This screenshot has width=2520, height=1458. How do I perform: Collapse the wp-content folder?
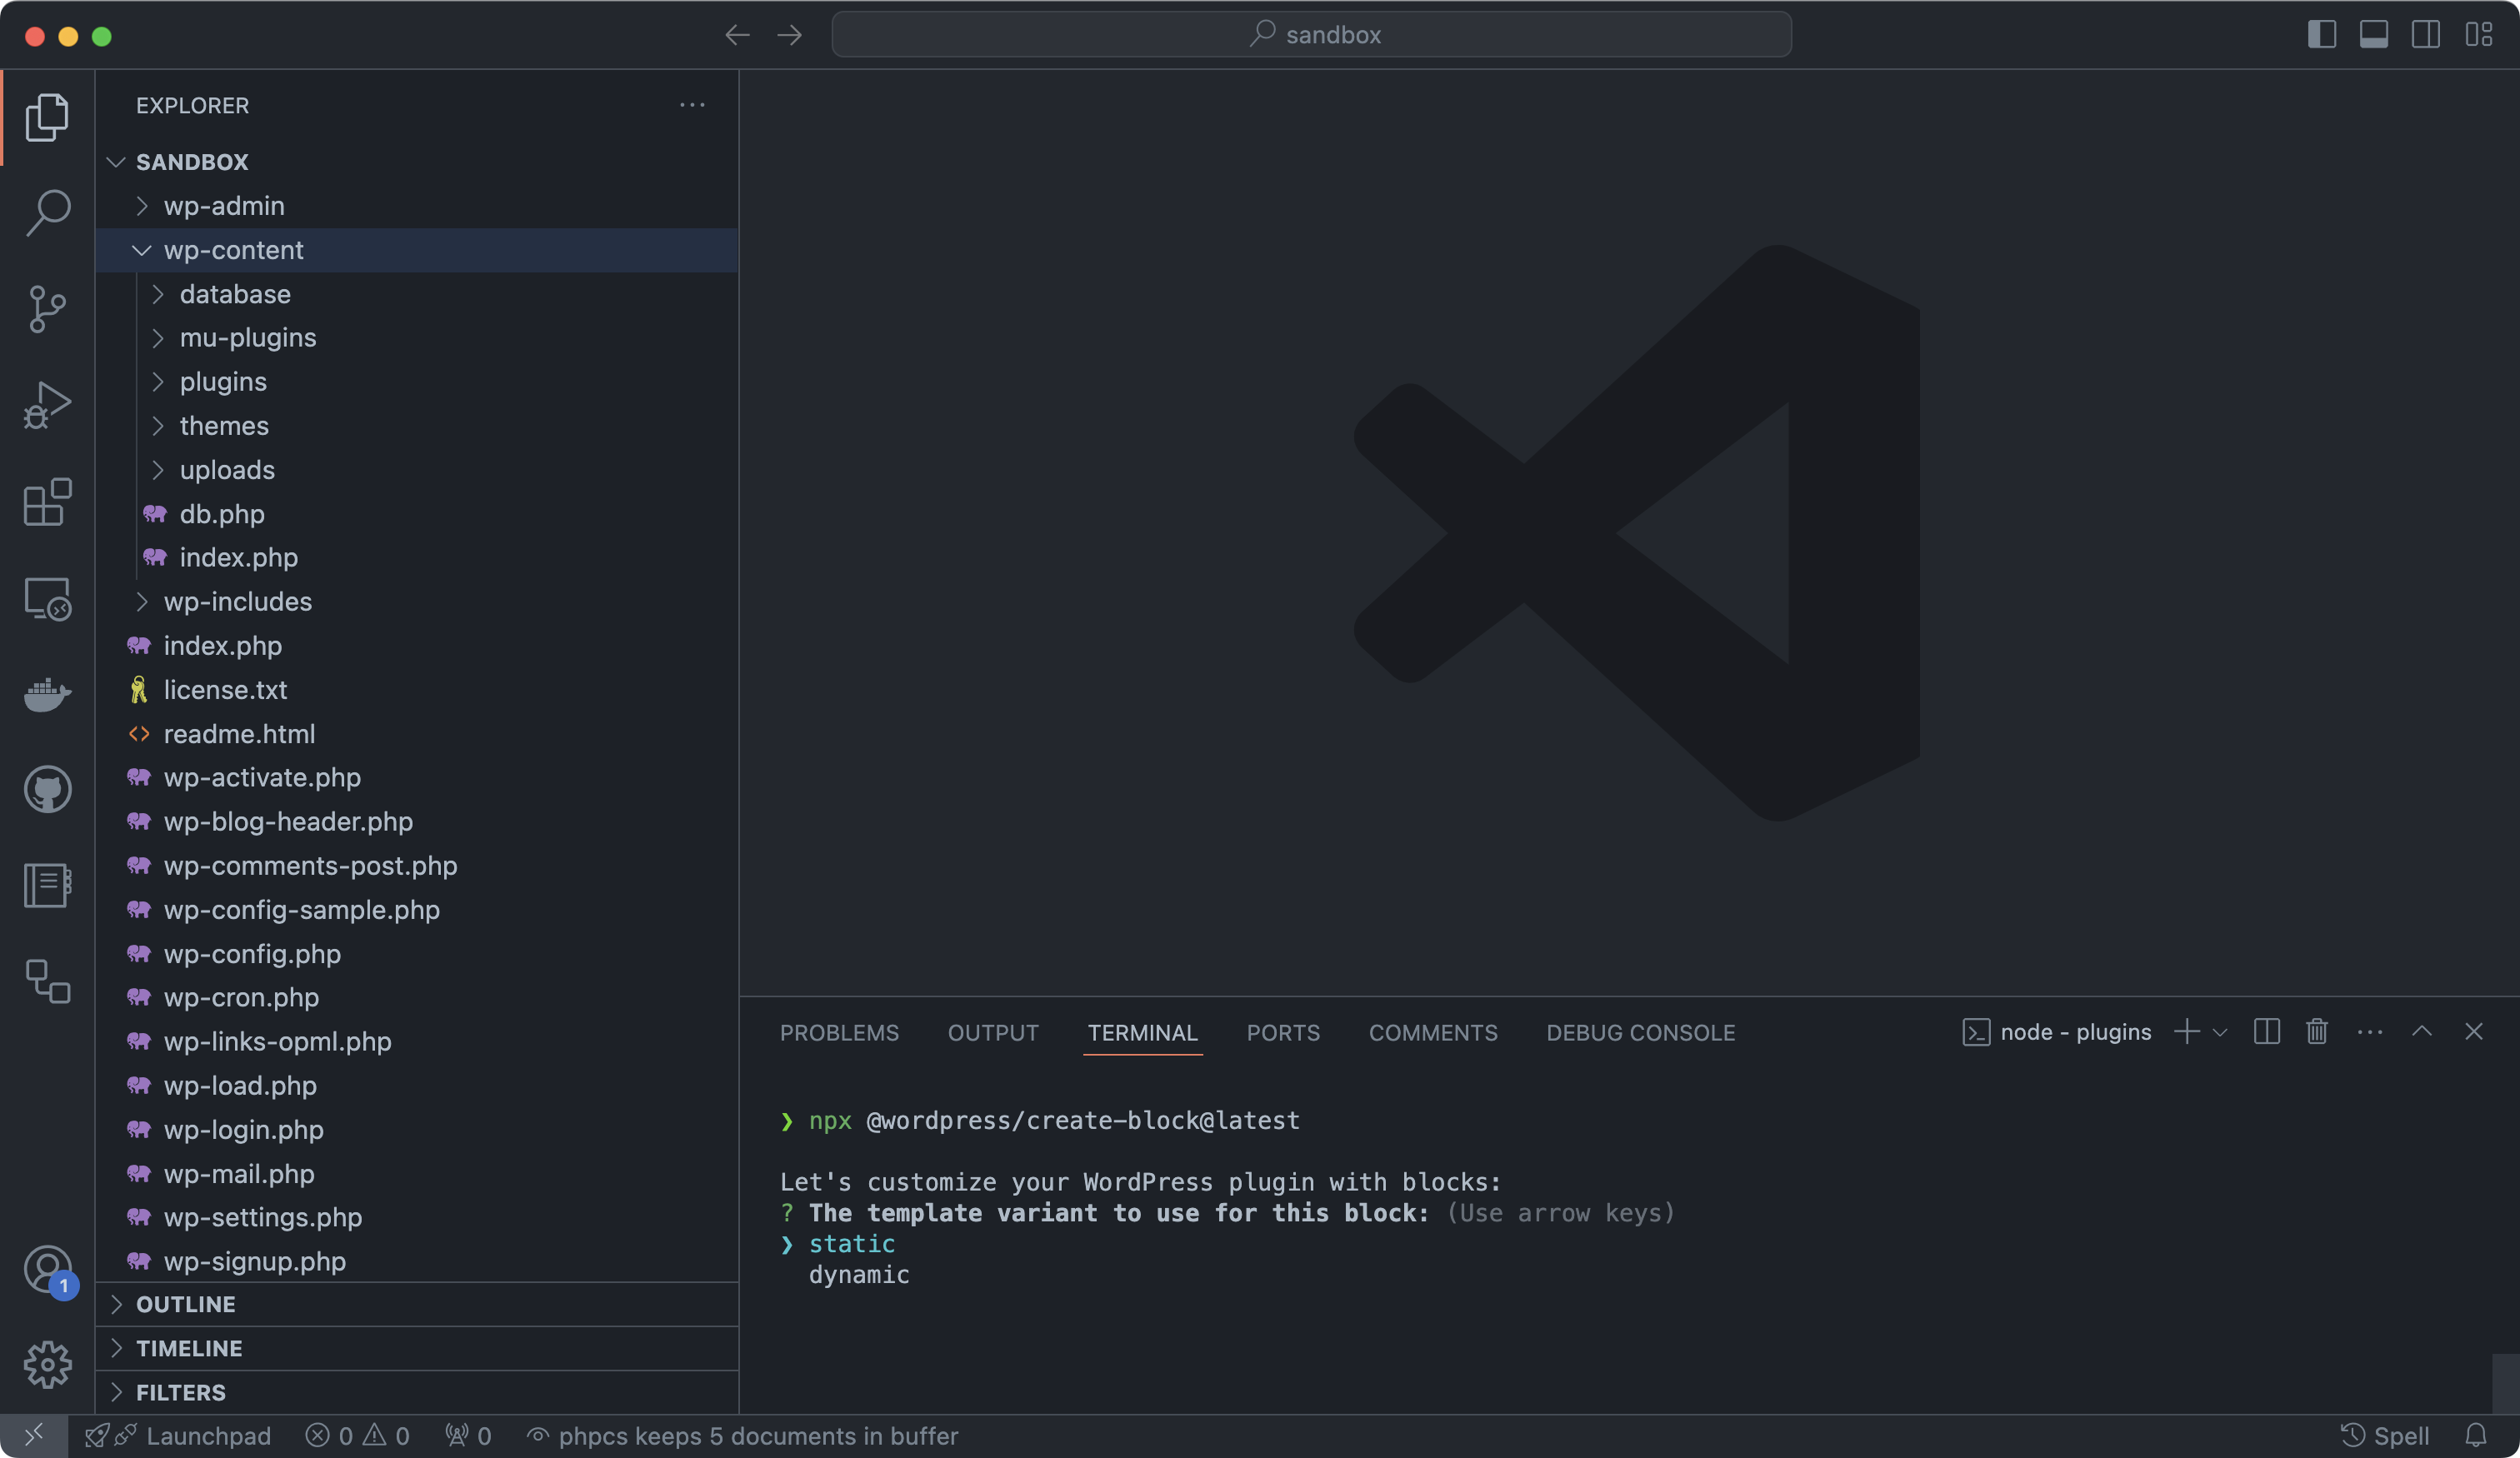pos(417,250)
